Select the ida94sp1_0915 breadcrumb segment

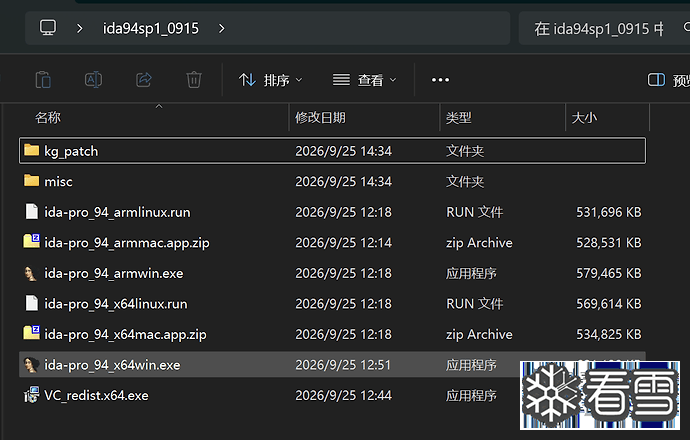coord(150,29)
